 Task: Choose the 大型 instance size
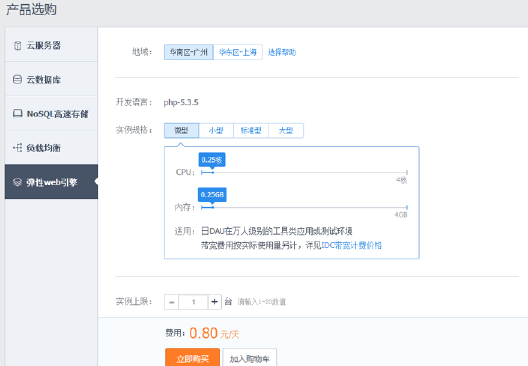click(x=286, y=131)
